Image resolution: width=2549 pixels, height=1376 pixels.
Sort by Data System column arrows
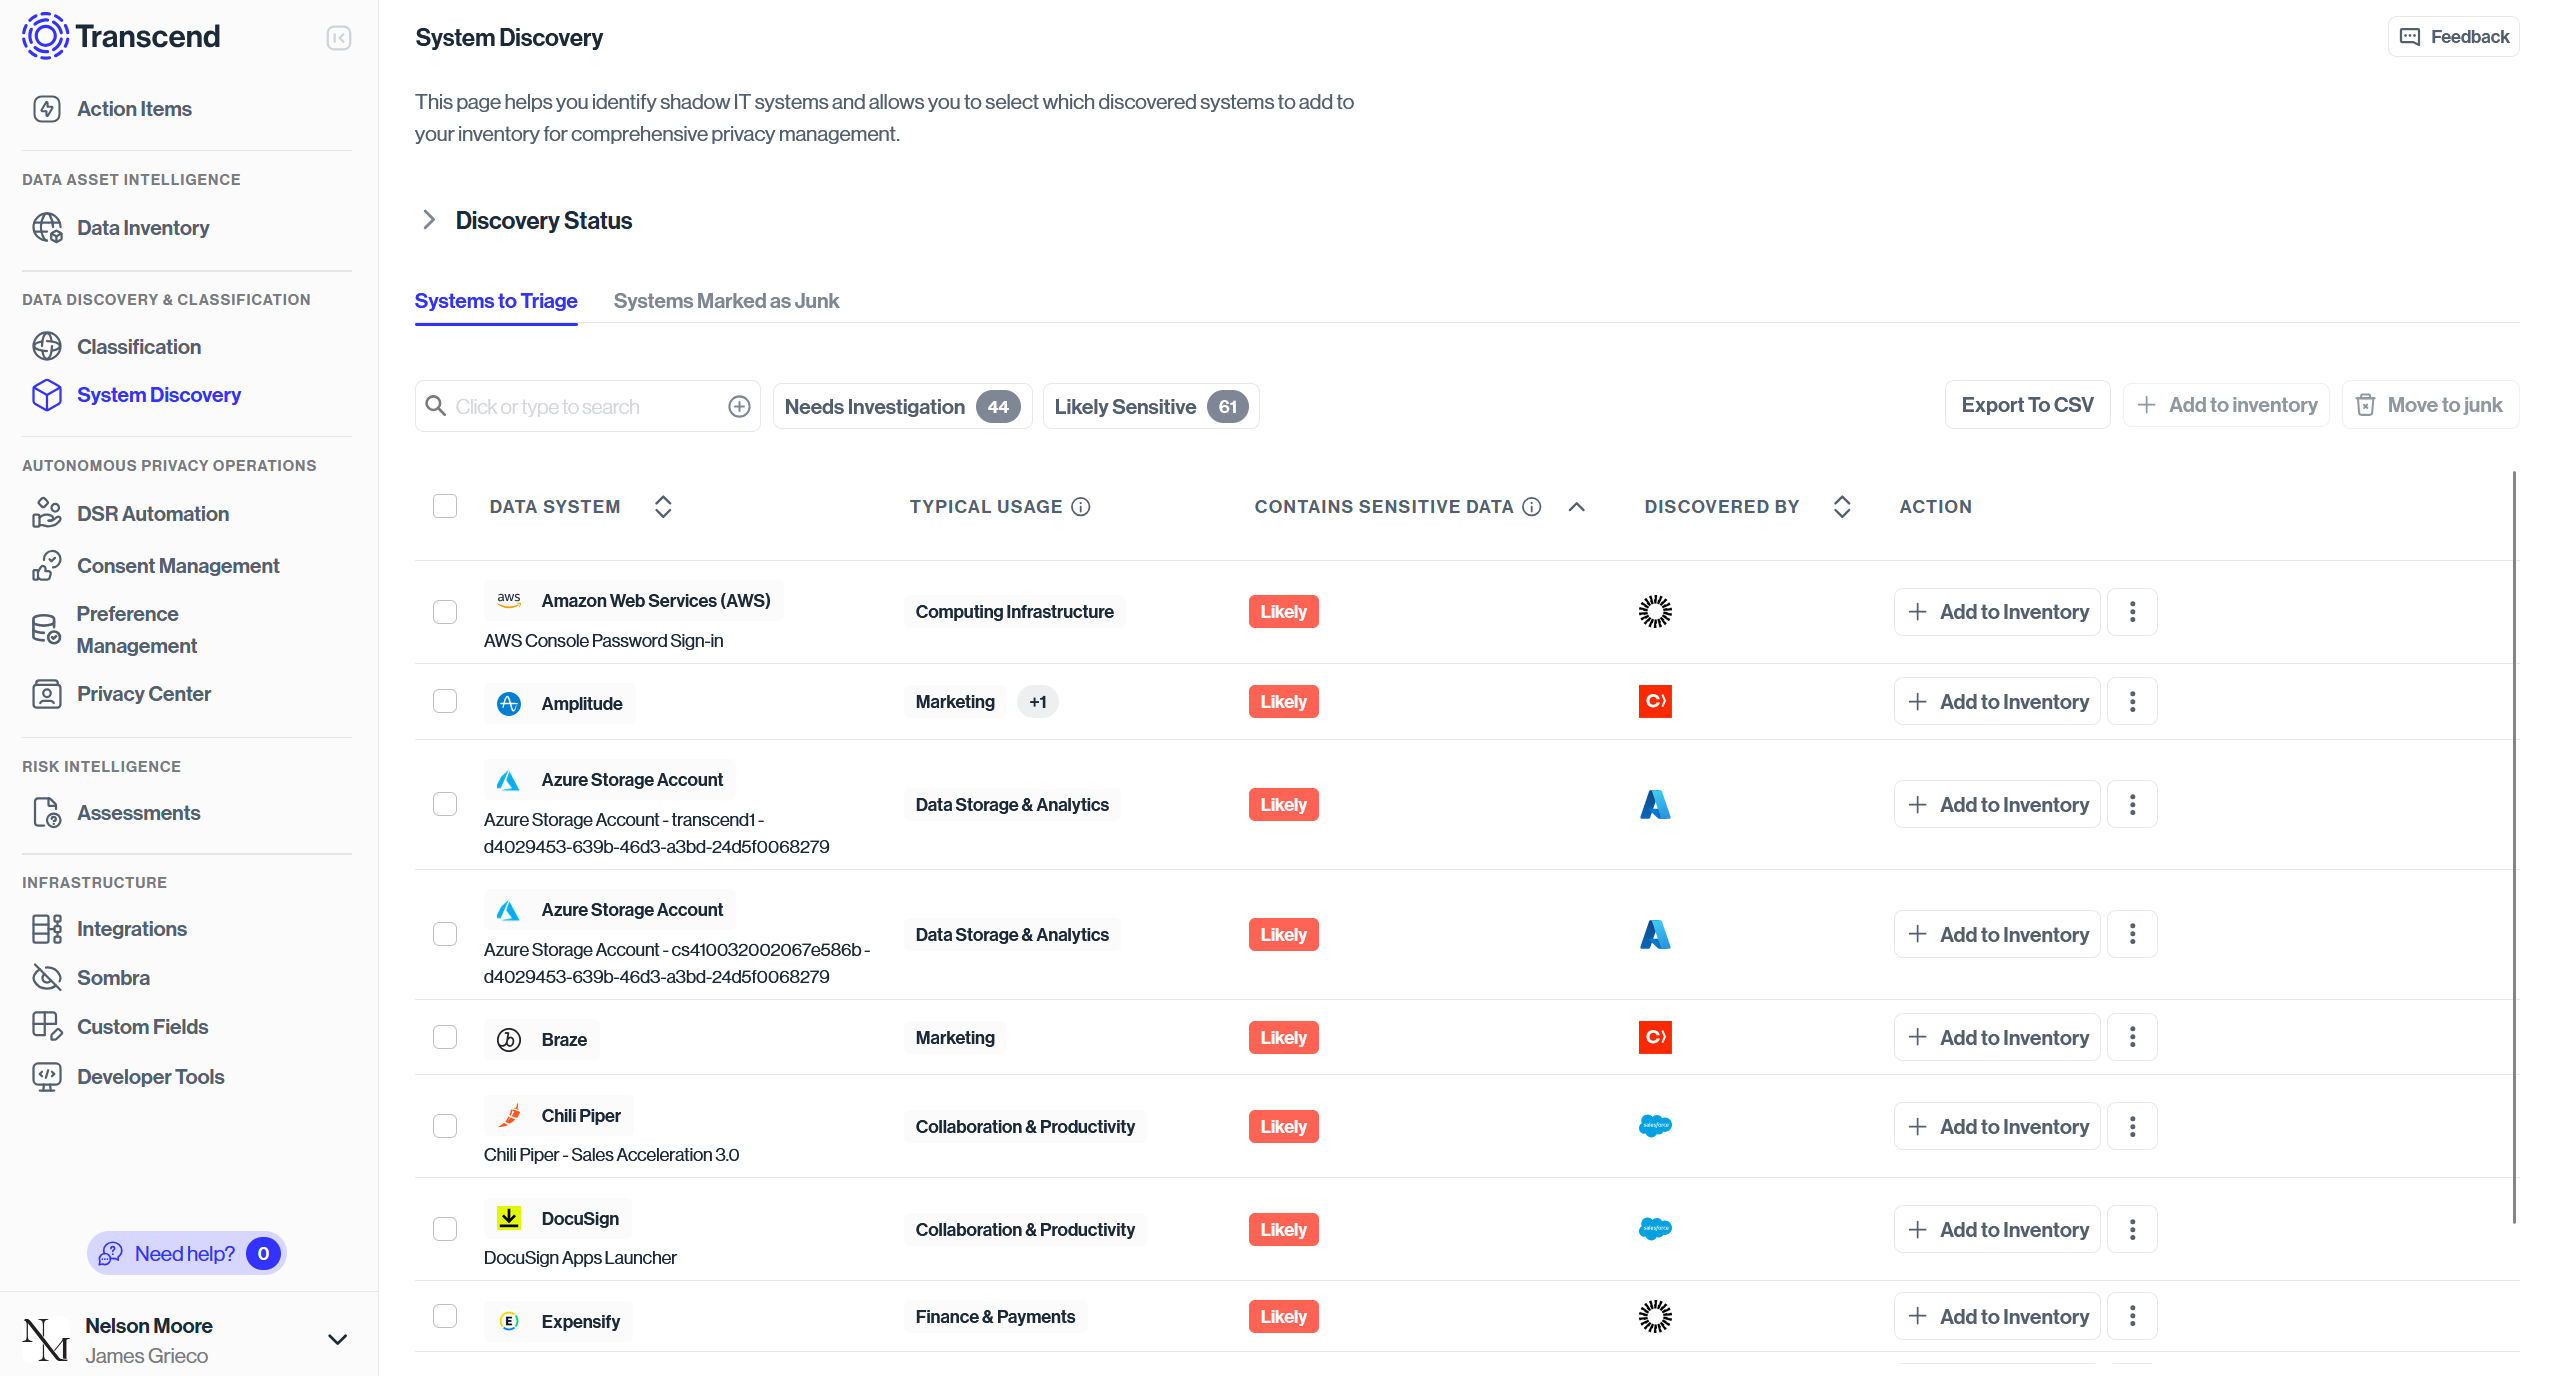tap(663, 507)
